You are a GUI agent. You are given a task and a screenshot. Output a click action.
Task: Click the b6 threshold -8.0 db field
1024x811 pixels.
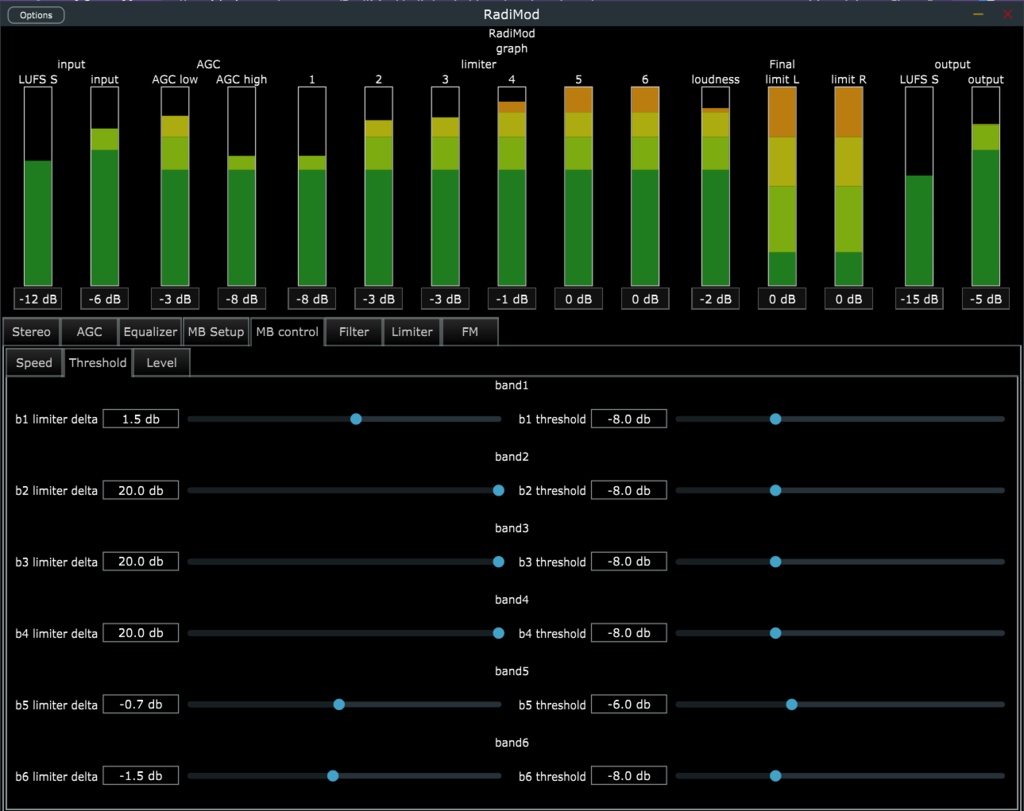click(629, 776)
